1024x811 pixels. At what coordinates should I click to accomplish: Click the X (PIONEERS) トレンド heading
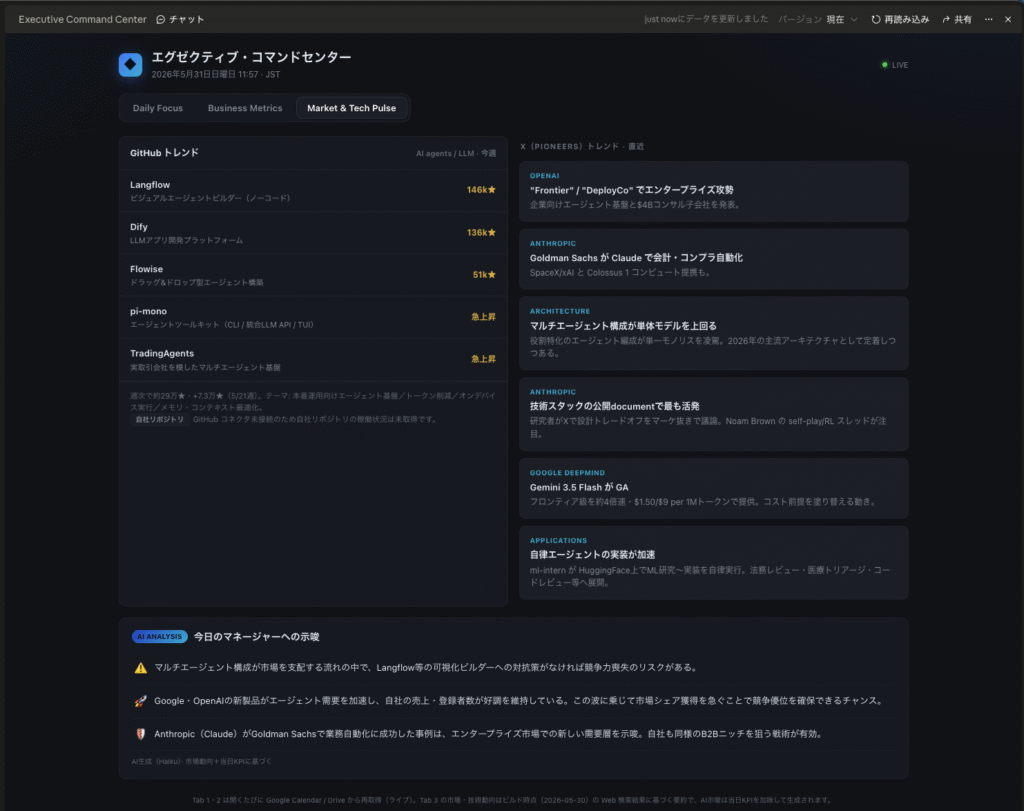(582, 146)
